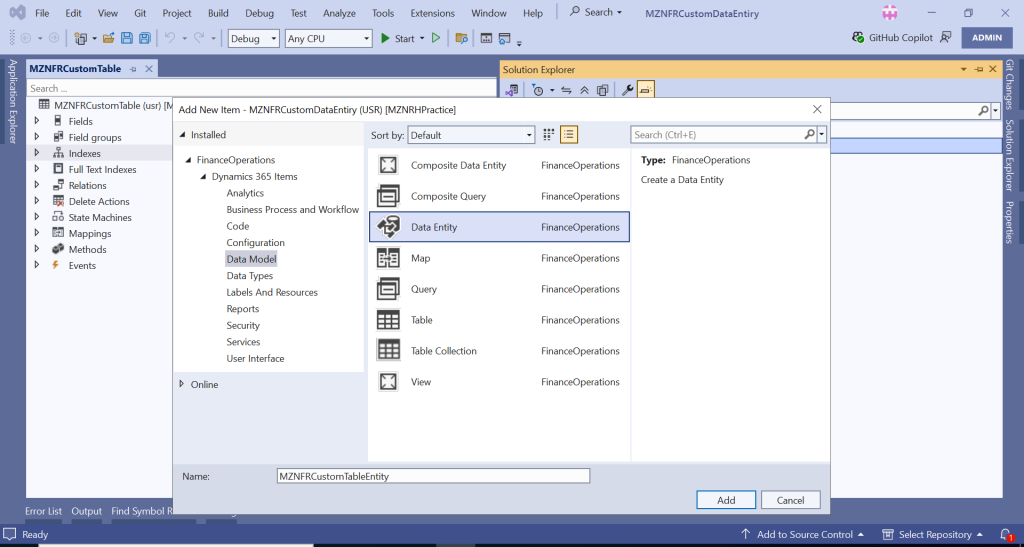Click the Cancel button

(x=790, y=500)
